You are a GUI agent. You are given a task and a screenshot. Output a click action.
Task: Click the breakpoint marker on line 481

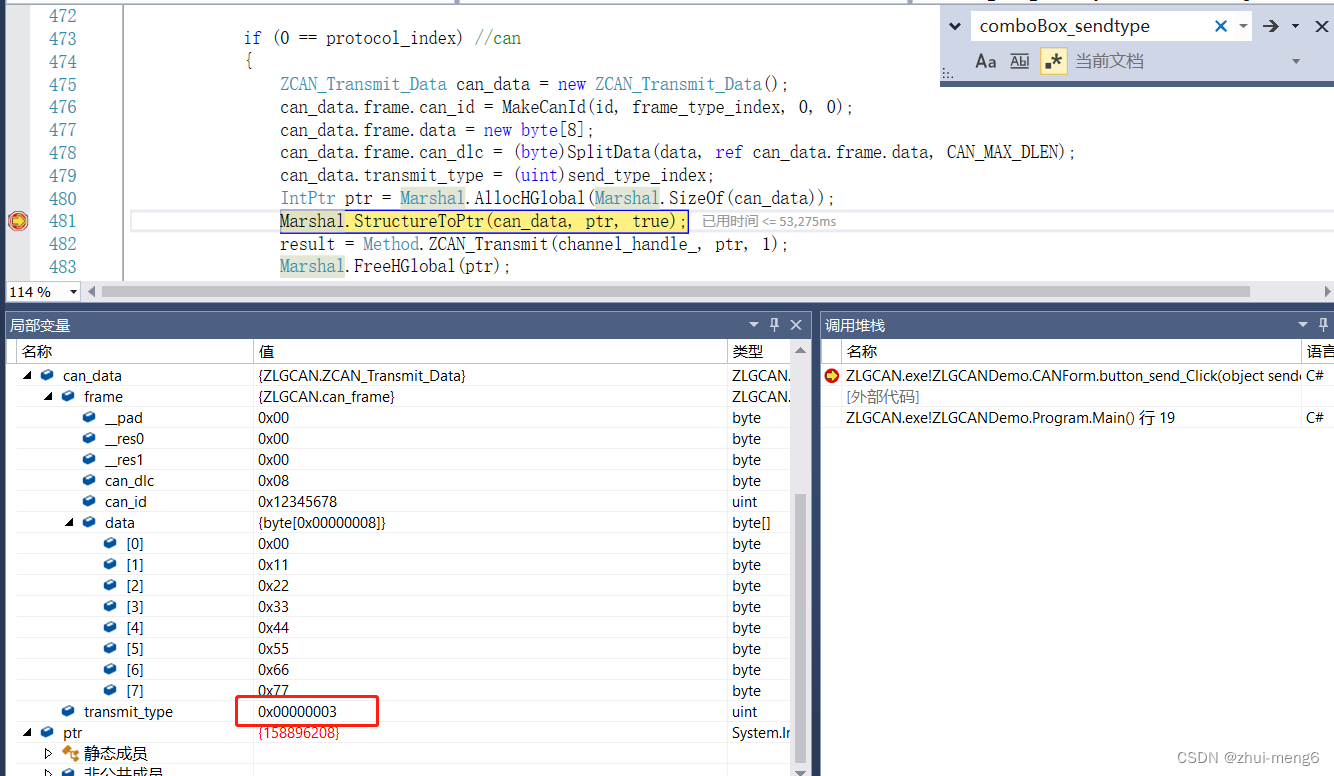(x=17, y=221)
